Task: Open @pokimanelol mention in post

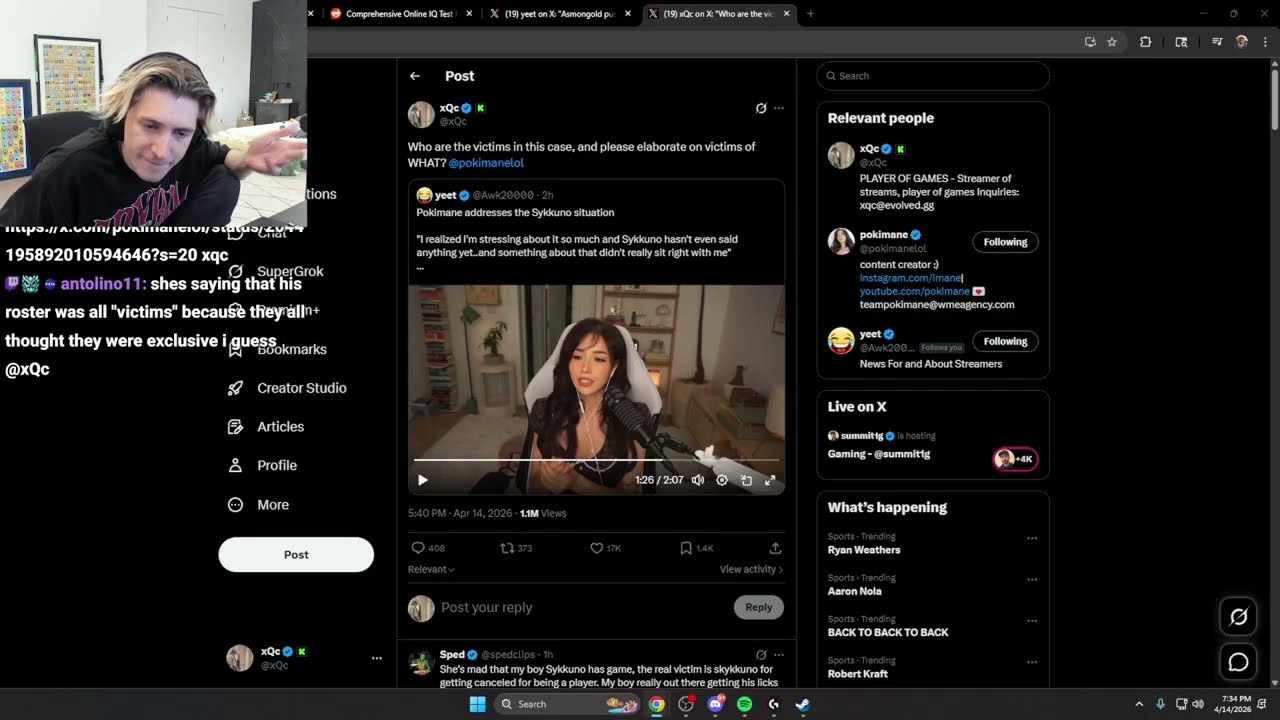Action: pyautogui.click(x=486, y=162)
